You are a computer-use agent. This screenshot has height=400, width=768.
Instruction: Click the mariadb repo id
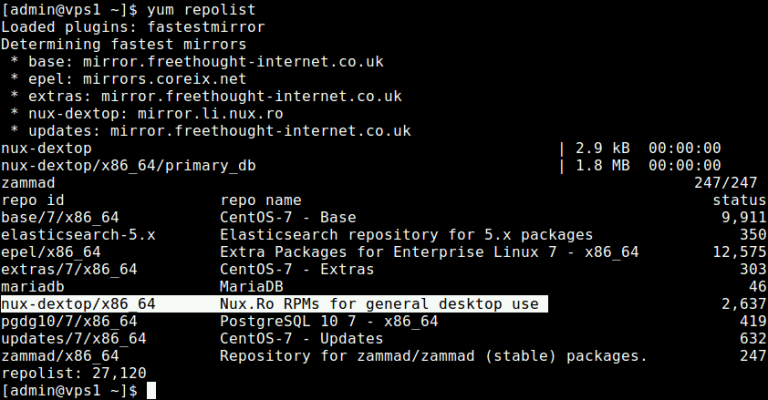(x=33, y=287)
